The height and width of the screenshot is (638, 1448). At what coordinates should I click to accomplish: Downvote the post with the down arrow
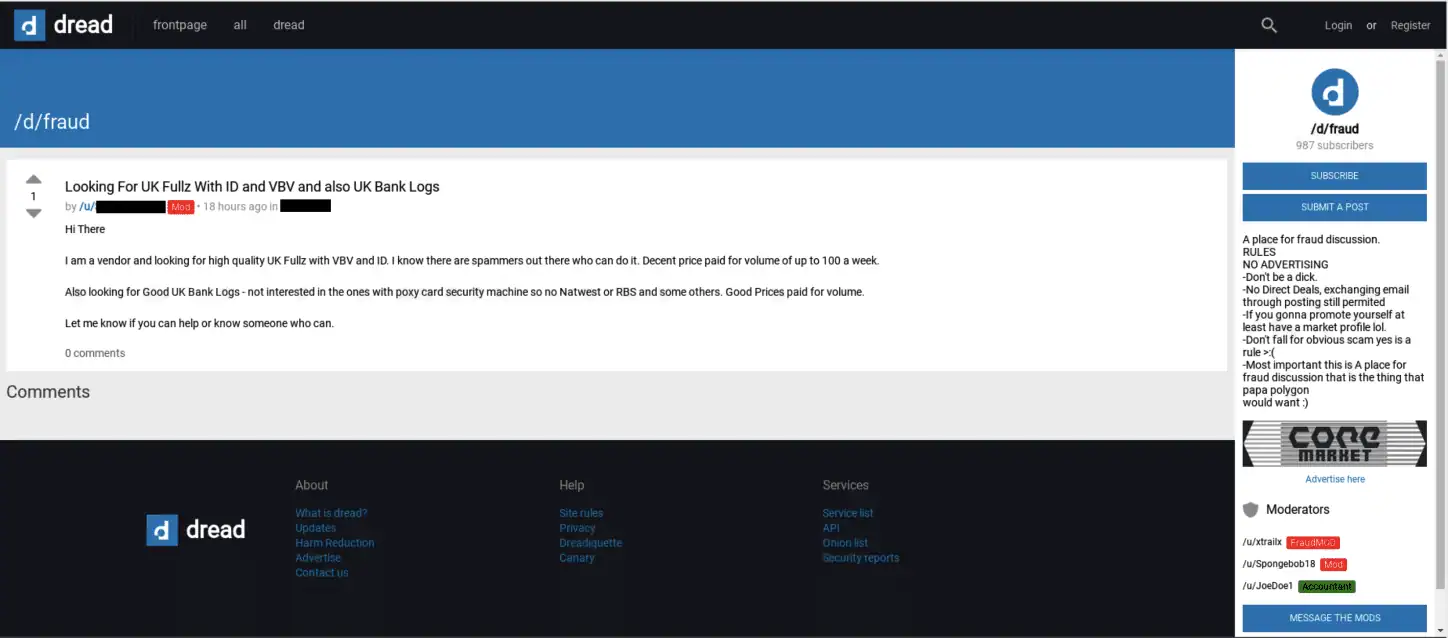coord(33,213)
